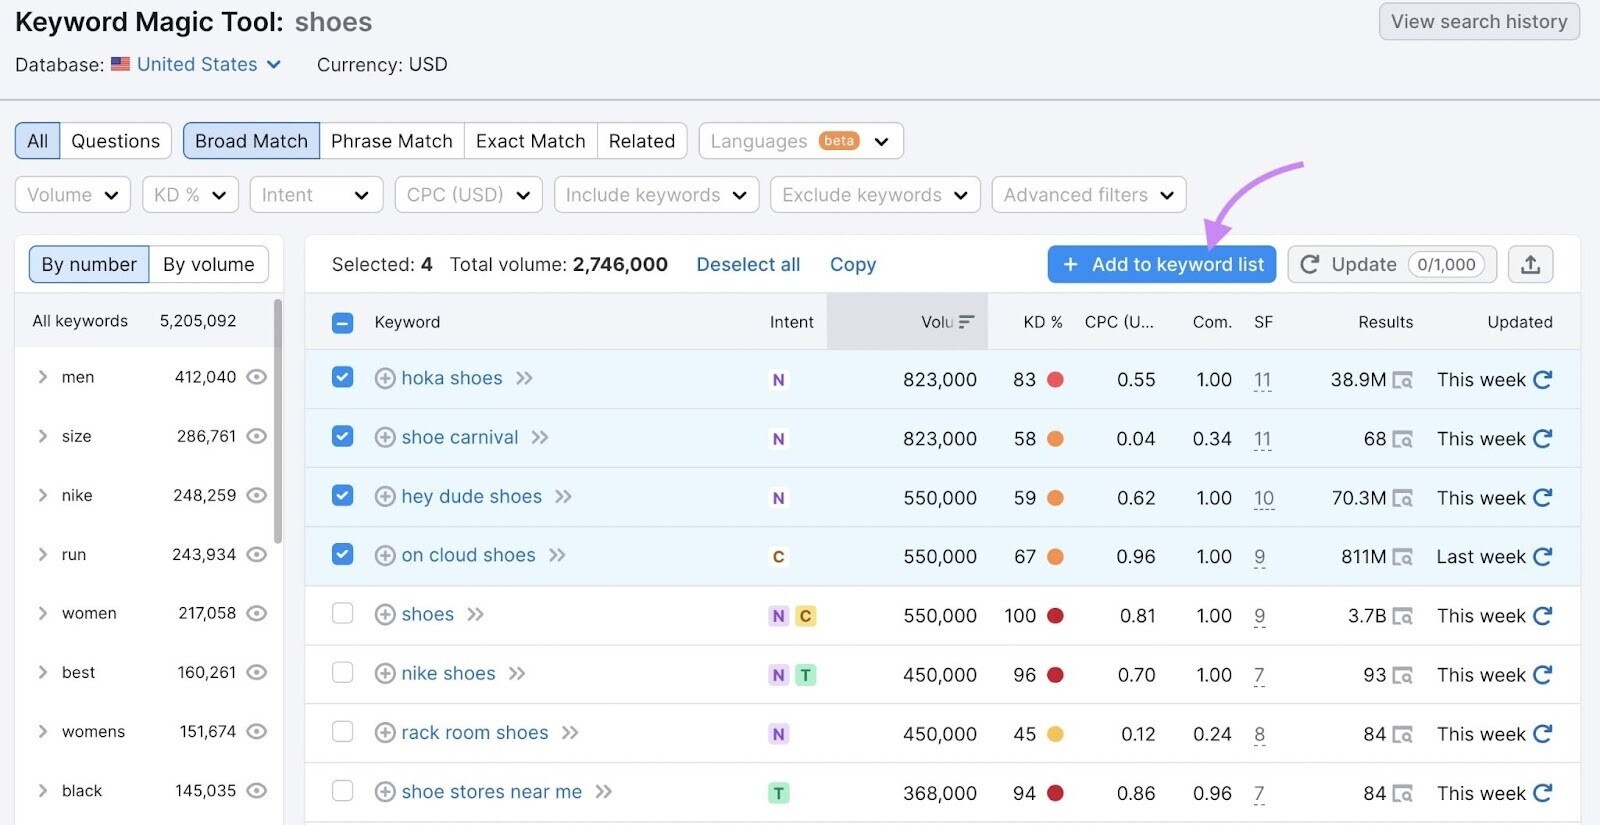Add hey dude shoes via plus icon
This screenshot has height=825, width=1600.
point(385,497)
